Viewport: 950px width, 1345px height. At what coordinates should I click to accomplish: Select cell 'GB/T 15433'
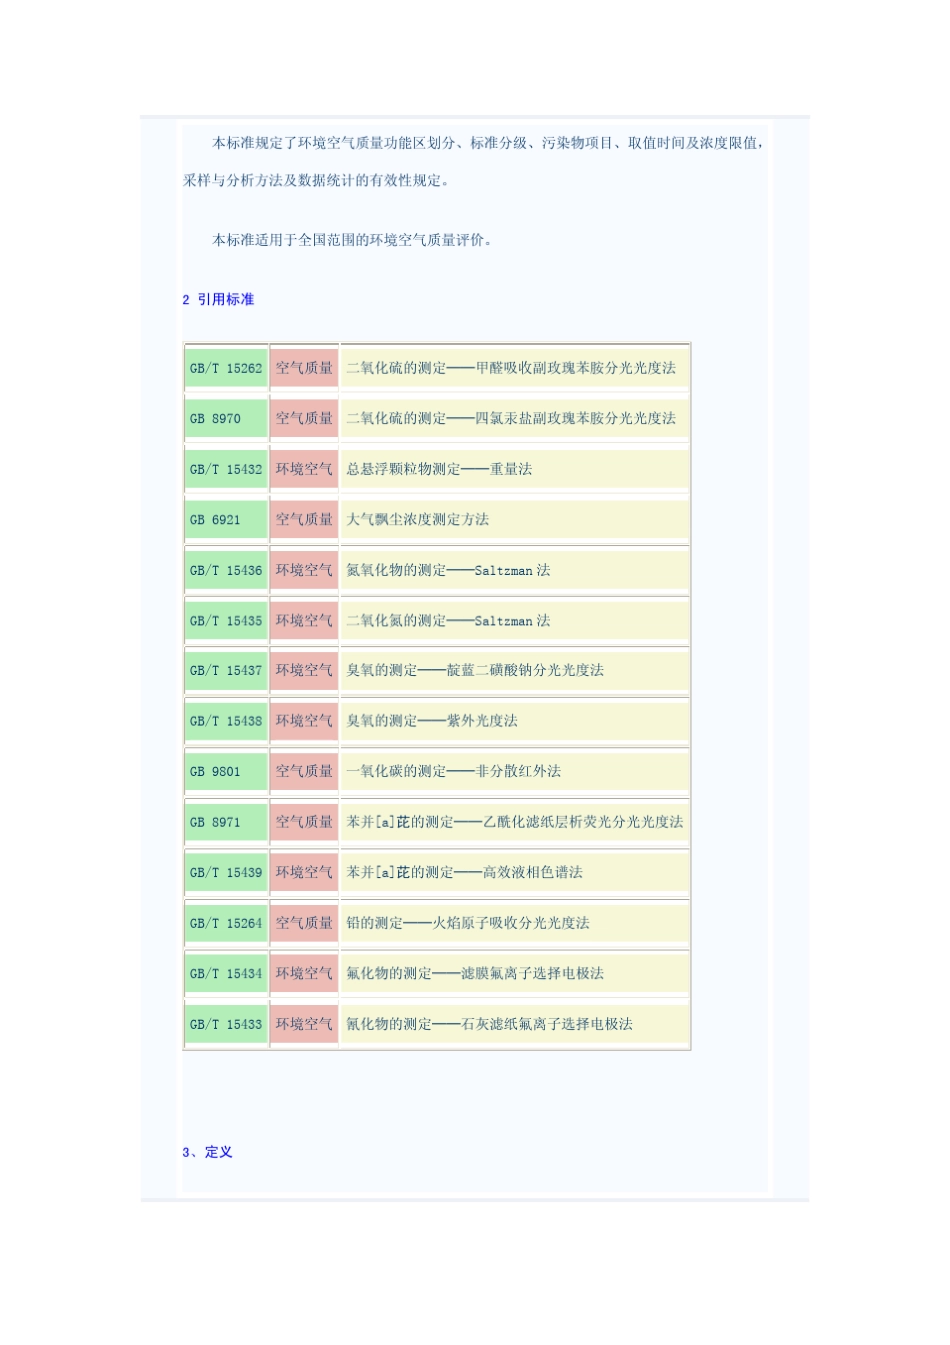pos(226,1024)
